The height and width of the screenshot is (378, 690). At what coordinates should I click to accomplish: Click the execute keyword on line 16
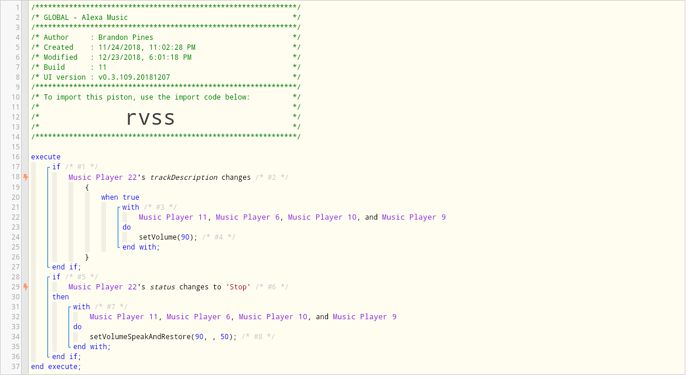coord(45,157)
